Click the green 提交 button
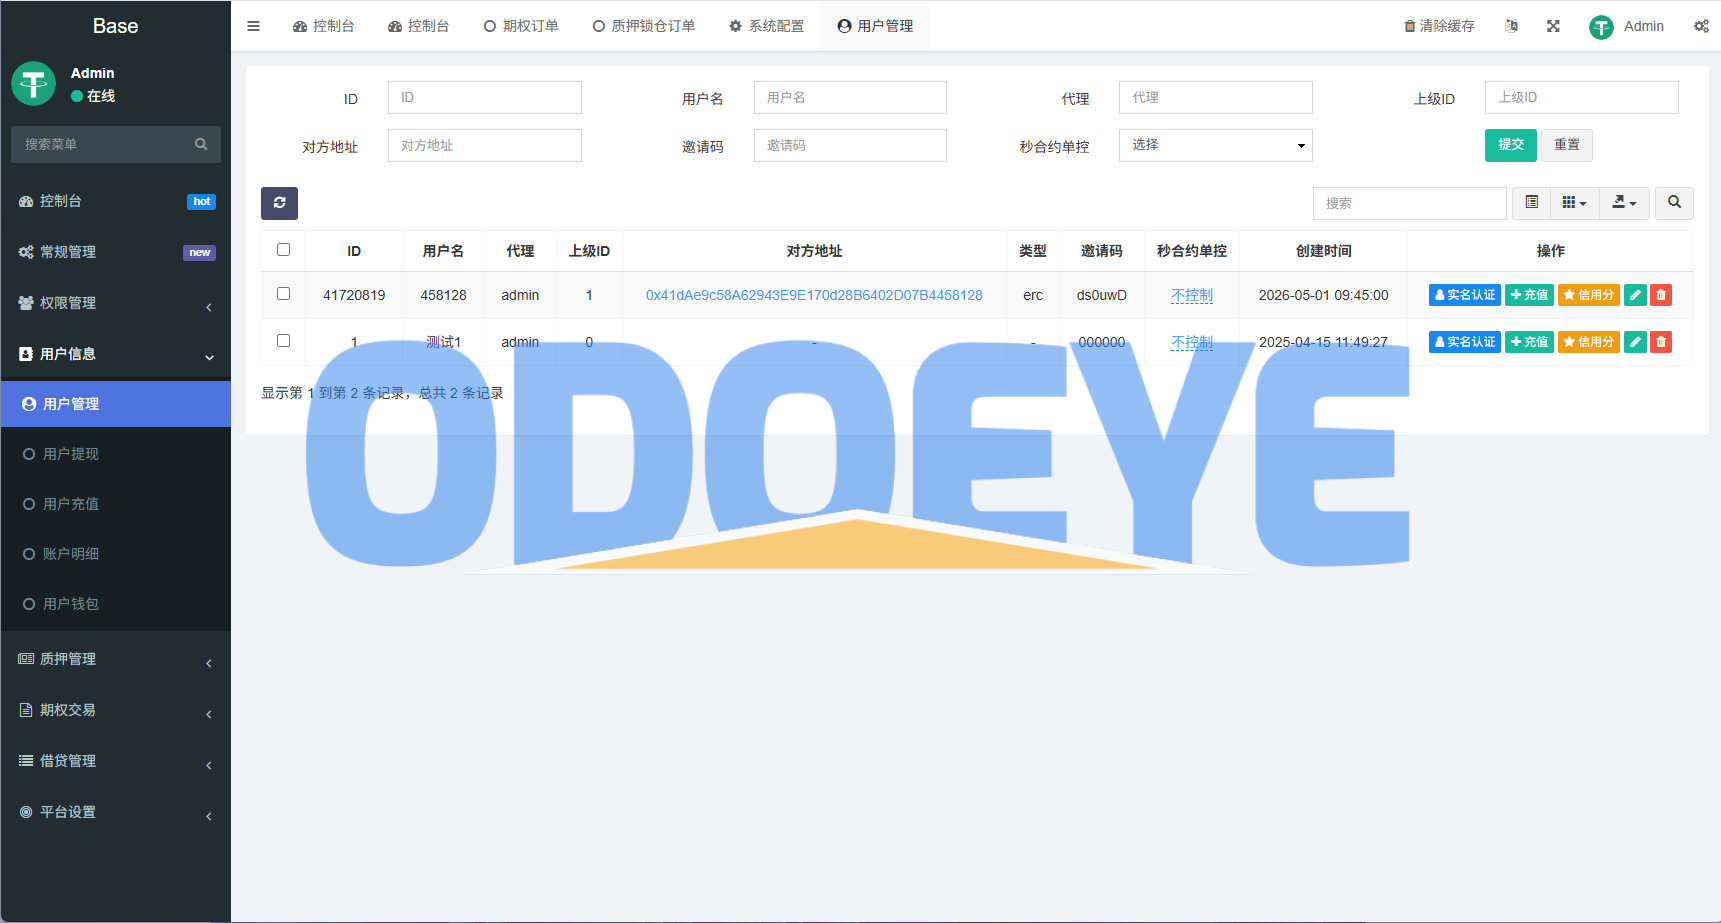The width and height of the screenshot is (1721, 923). 1511,145
